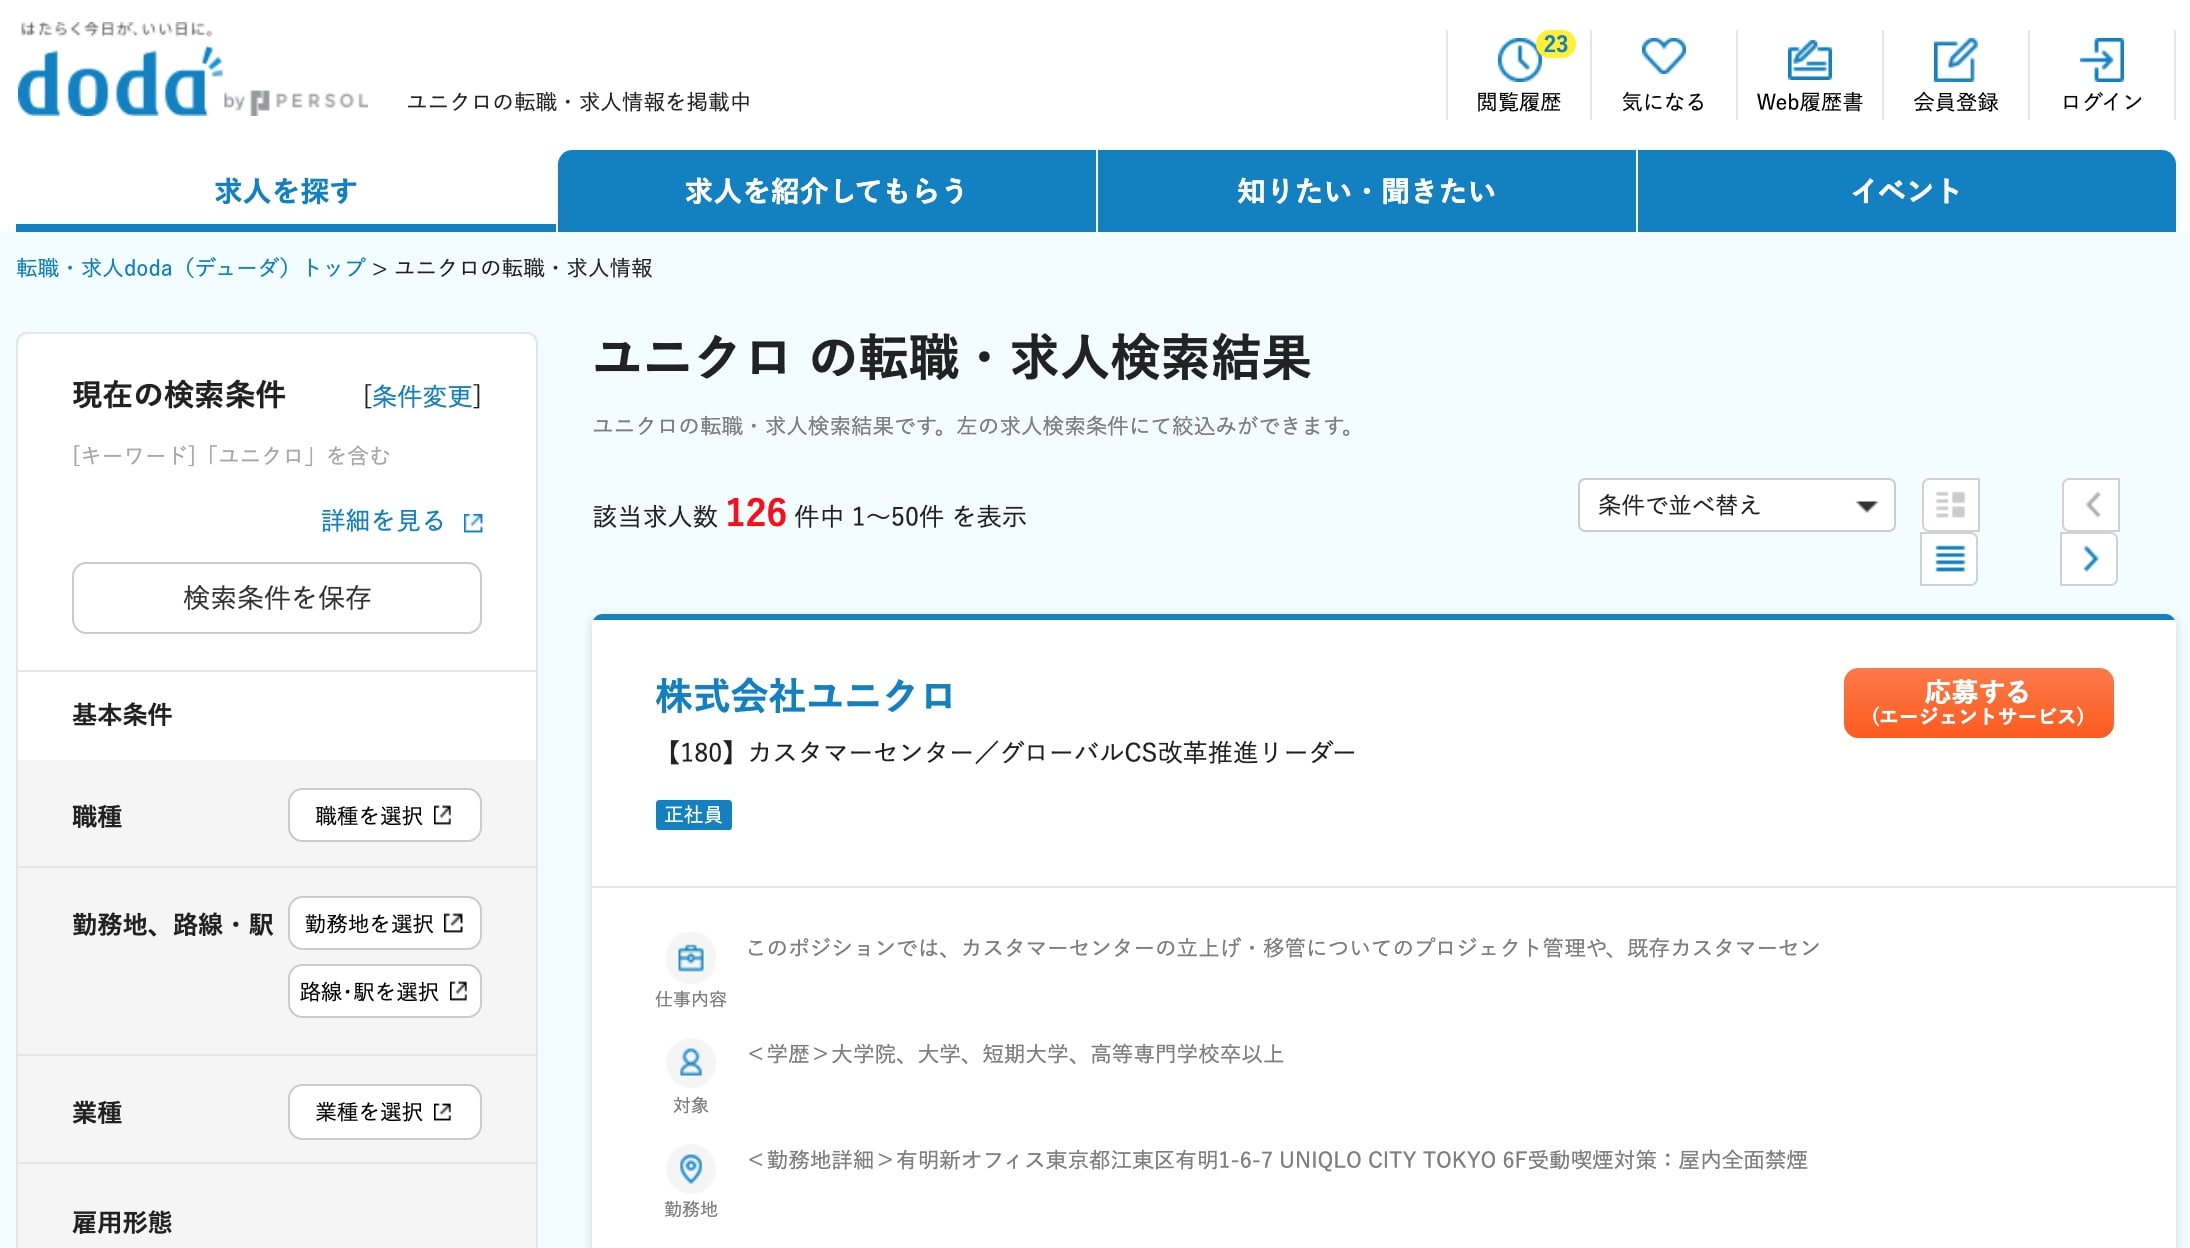Click 勤務地、路線・駅 filter label
The height and width of the screenshot is (1248, 2190).
click(x=173, y=925)
